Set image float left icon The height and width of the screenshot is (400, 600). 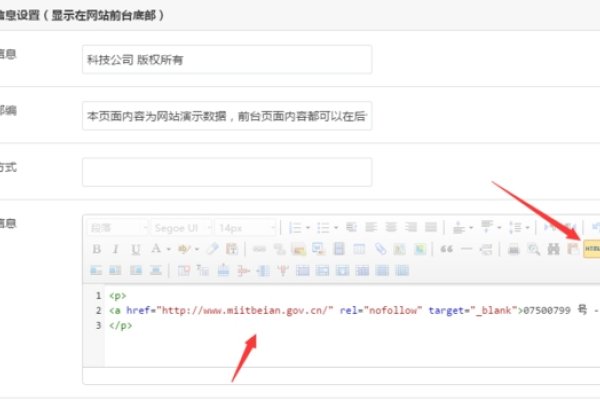(x=115, y=271)
